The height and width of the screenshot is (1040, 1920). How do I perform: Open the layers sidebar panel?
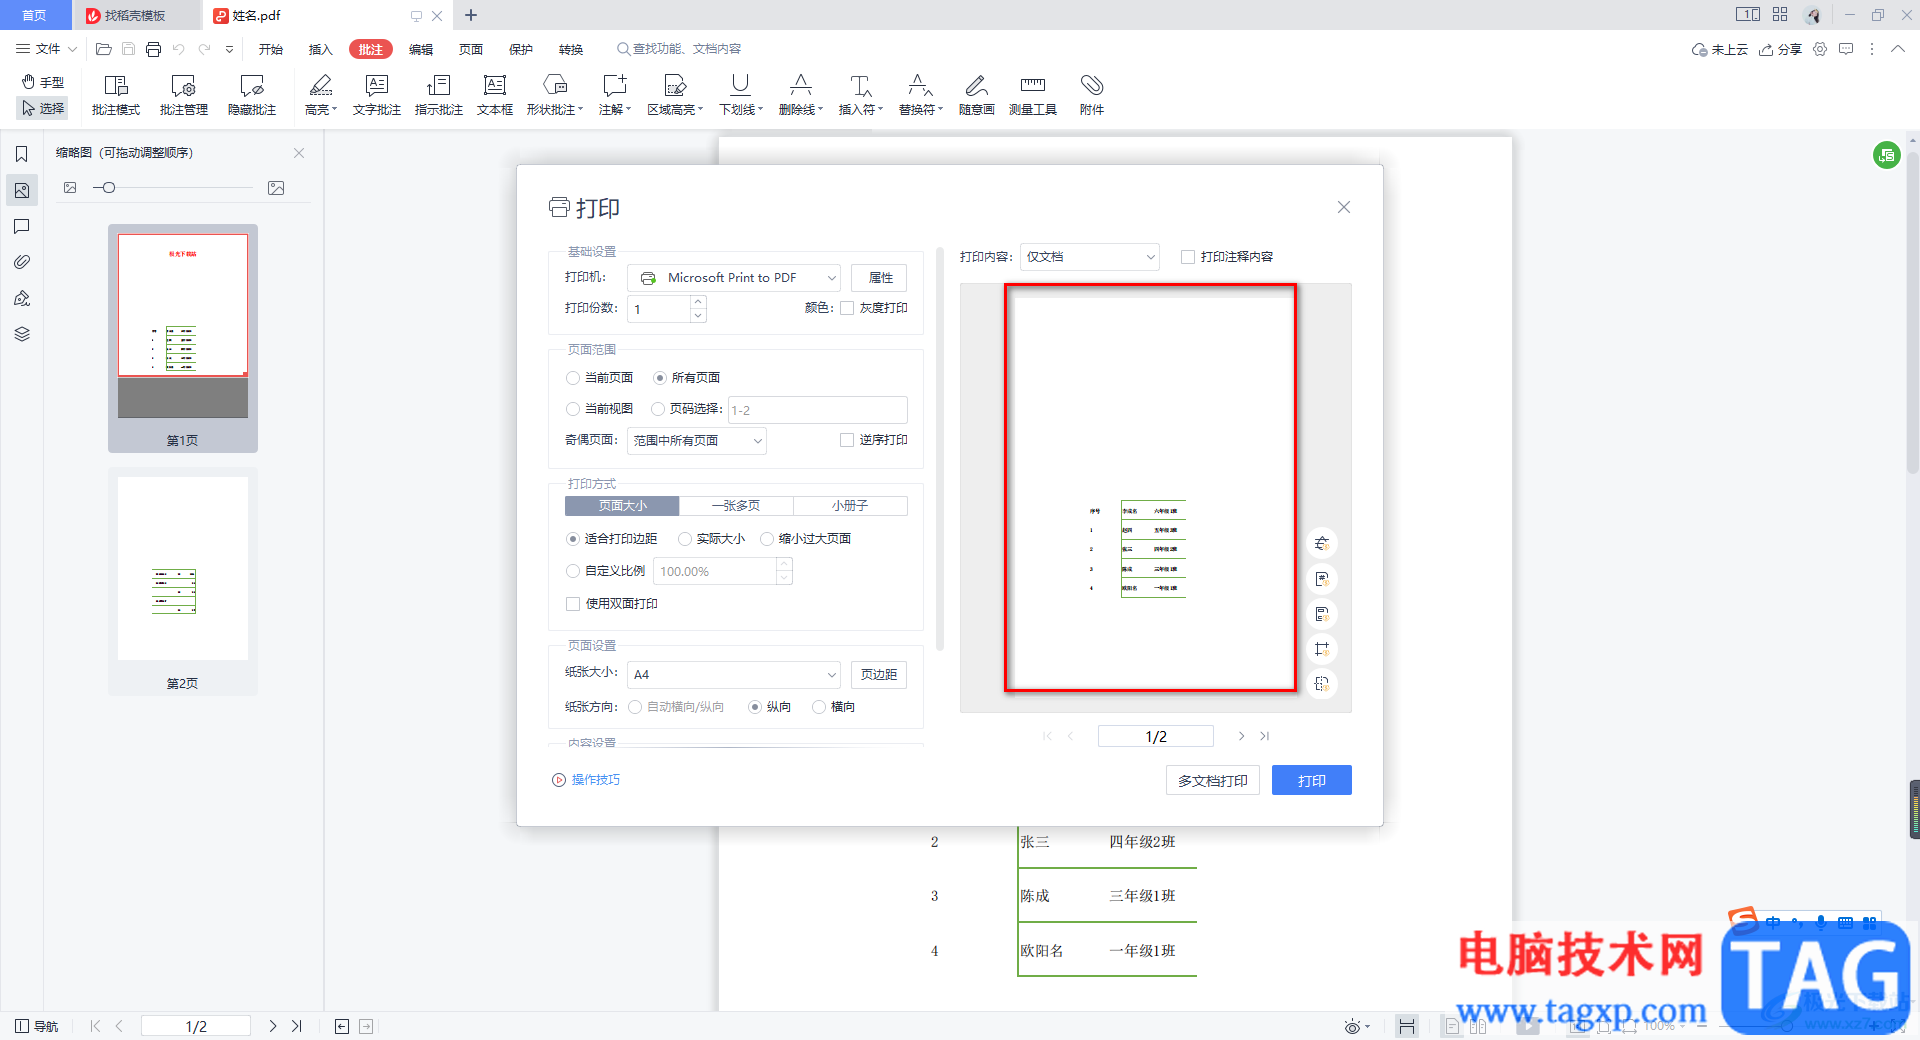click(x=21, y=334)
